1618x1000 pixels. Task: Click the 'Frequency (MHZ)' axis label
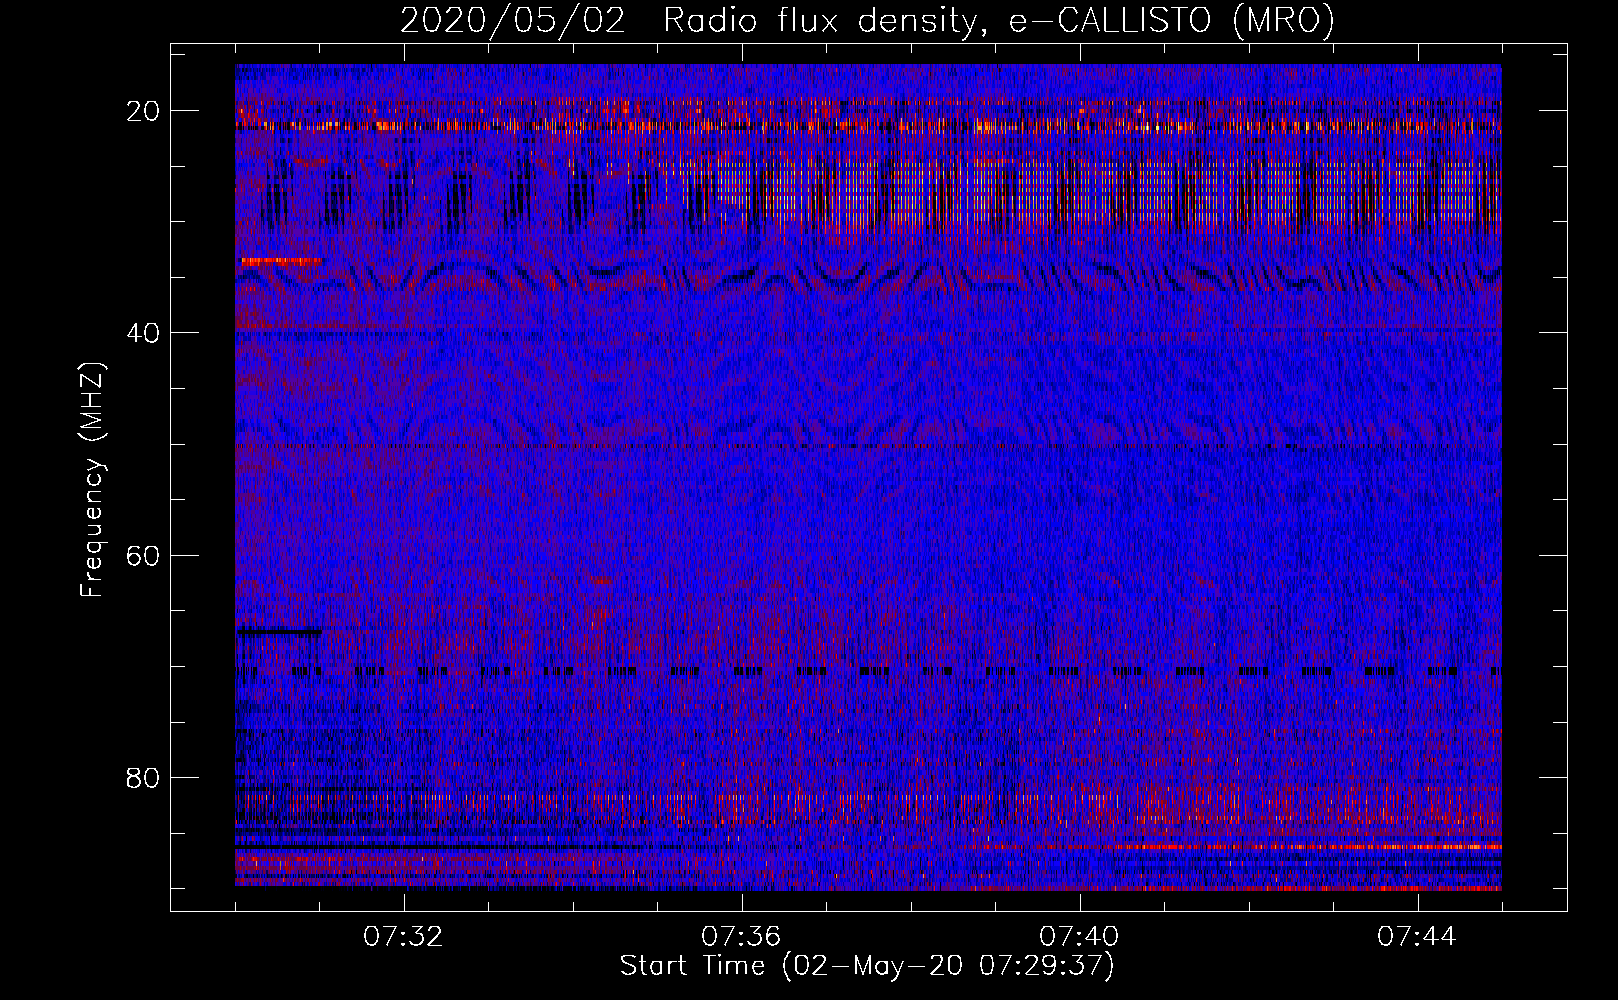click(92, 480)
